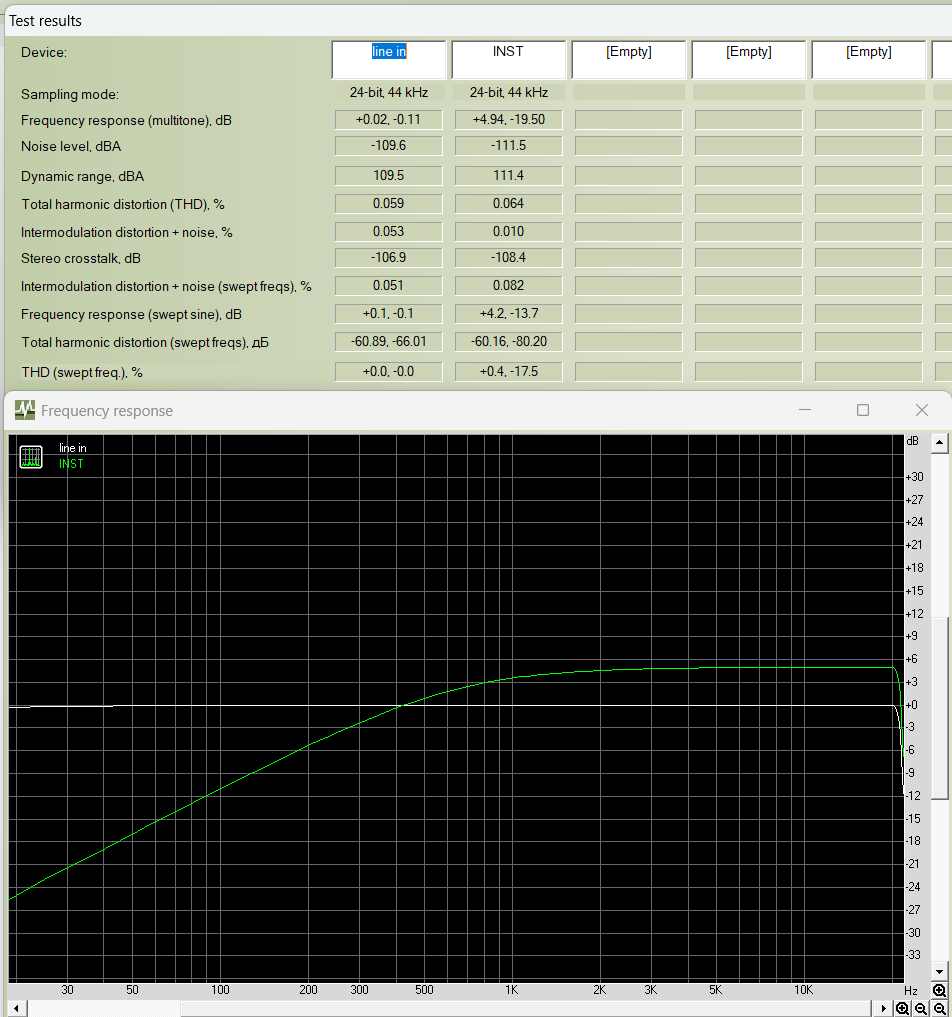Close the Frequency response window
This screenshot has height=1017, width=952.
pyautogui.click(x=922, y=410)
